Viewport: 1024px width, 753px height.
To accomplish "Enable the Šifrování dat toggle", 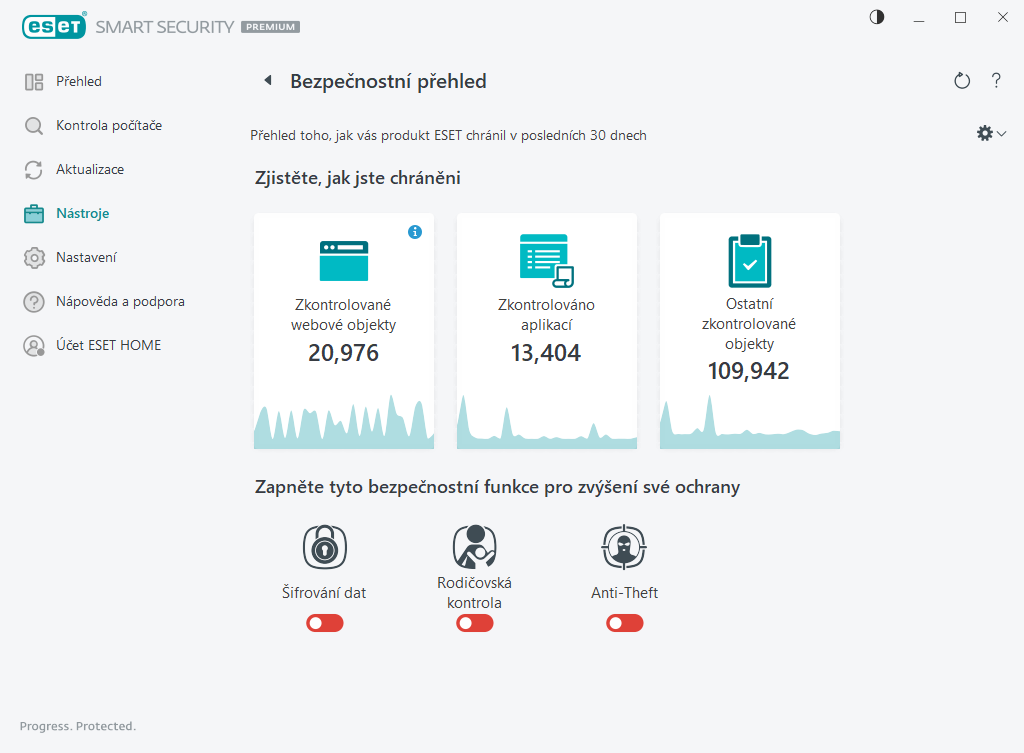I will click(x=324, y=622).
